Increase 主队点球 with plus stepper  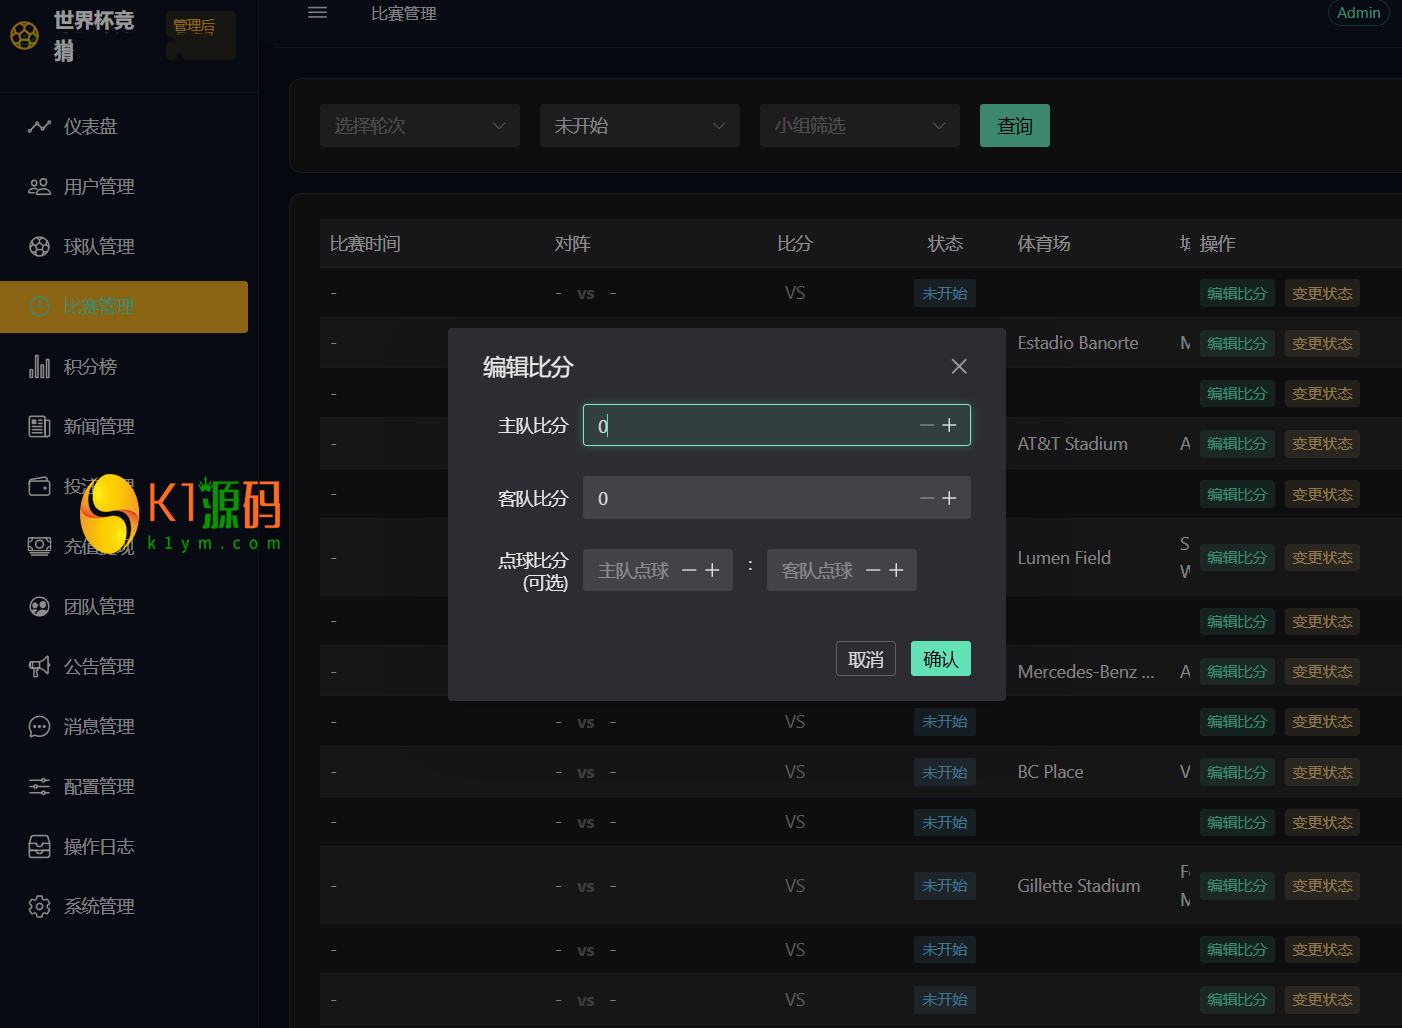tap(712, 570)
